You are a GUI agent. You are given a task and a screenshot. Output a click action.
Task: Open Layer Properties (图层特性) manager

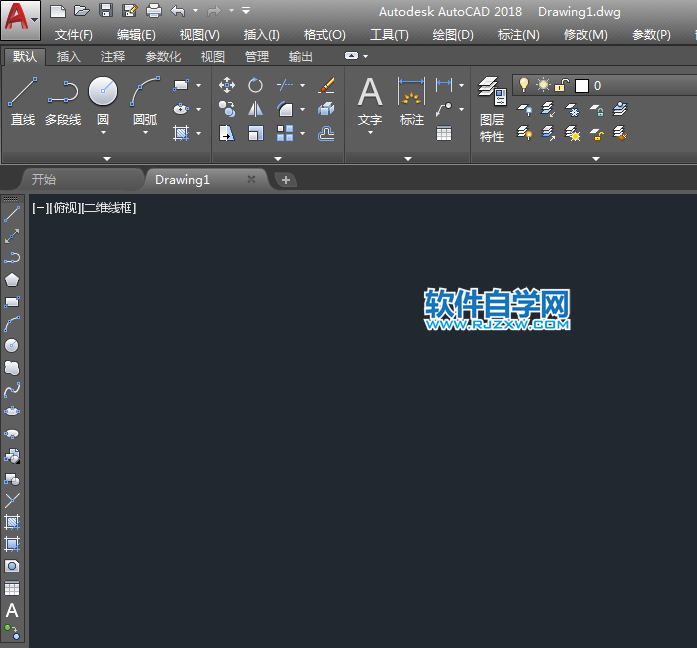(x=492, y=110)
